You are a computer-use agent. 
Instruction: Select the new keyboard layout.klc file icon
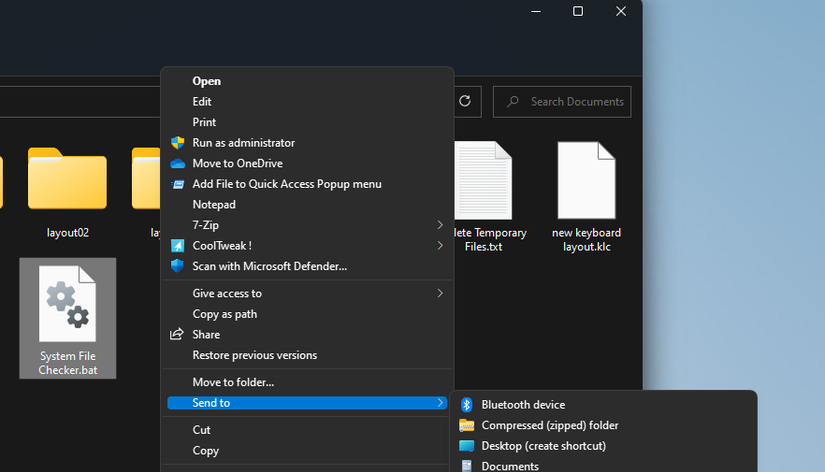pos(587,180)
